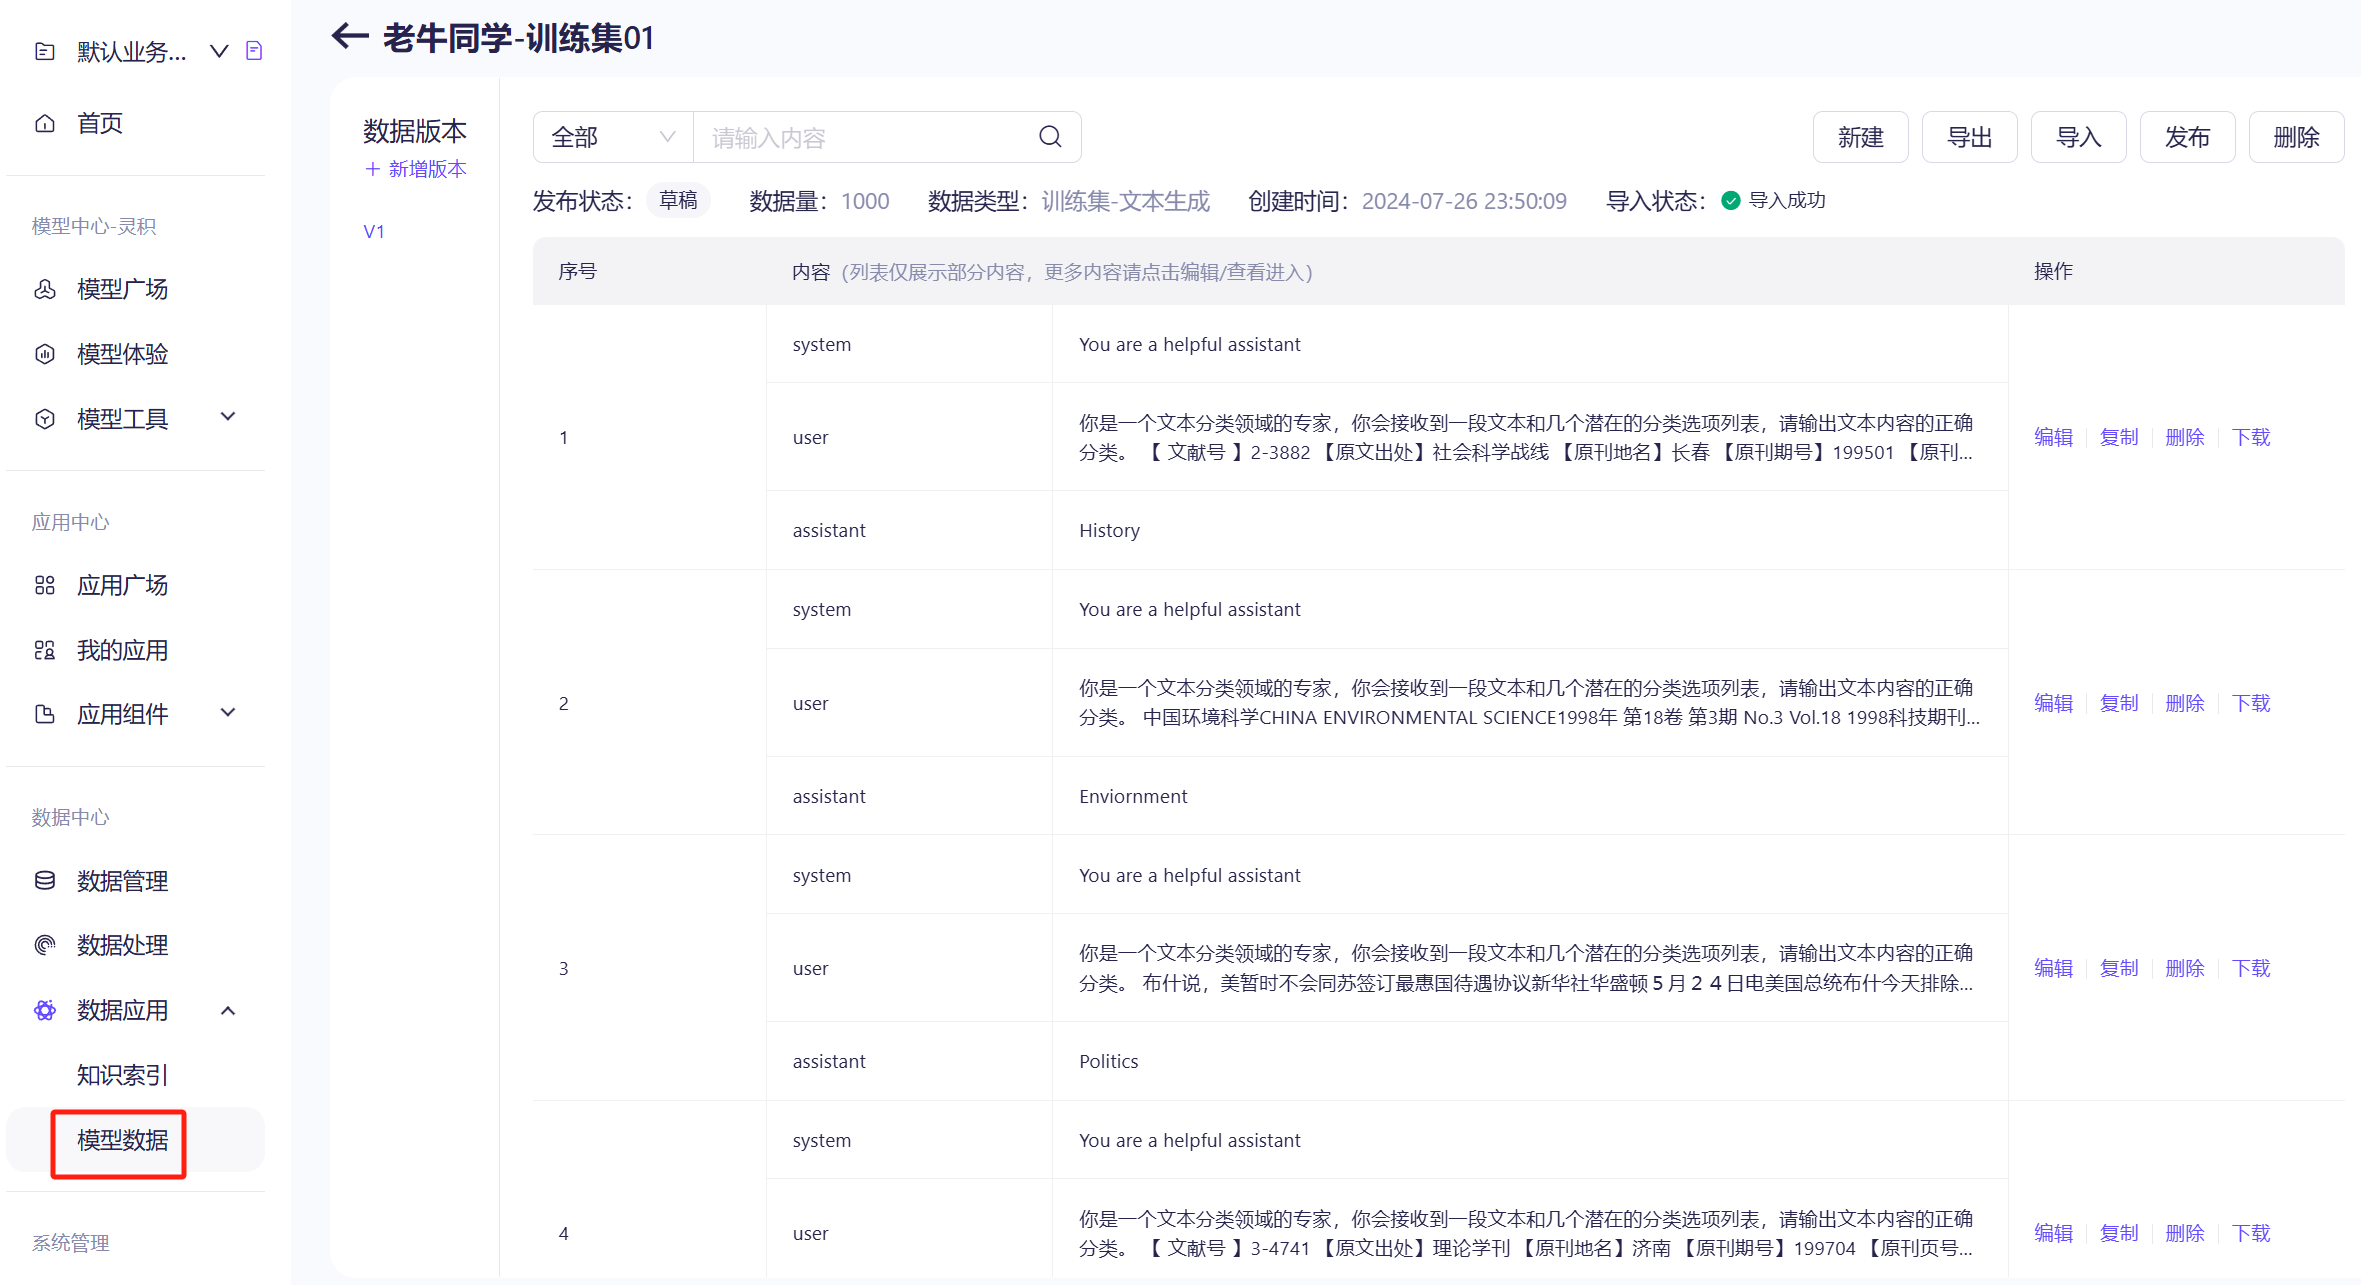Image resolution: width=2361 pixels, height=1285 pixels.
Task: Click 删除 for row 4
Action: pos(2185,1233)
